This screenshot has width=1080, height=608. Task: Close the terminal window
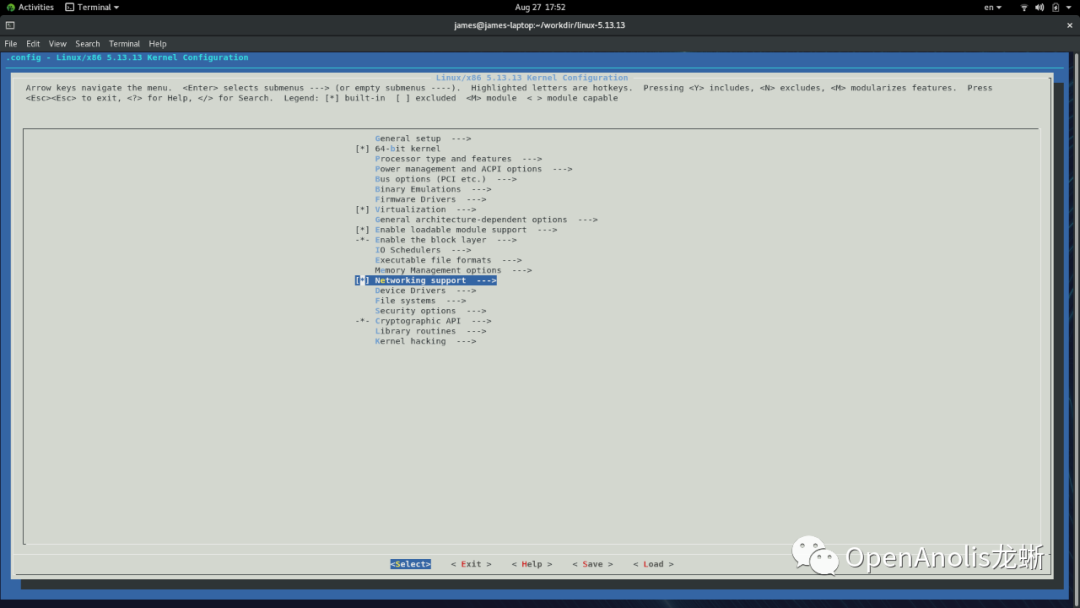(1070, 25)
